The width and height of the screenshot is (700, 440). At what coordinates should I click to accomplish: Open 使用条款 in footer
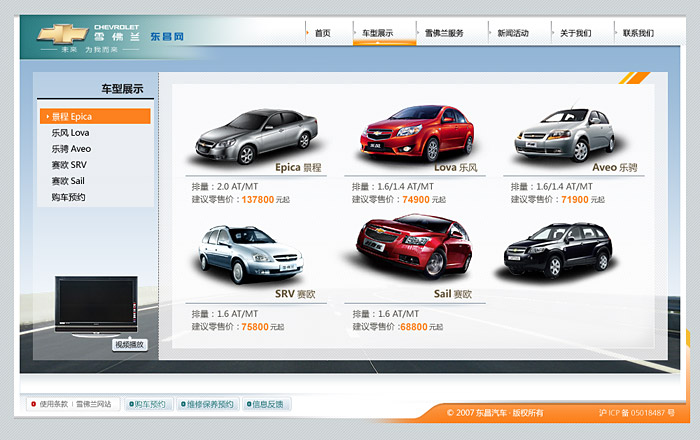click(x=54, y=404)
